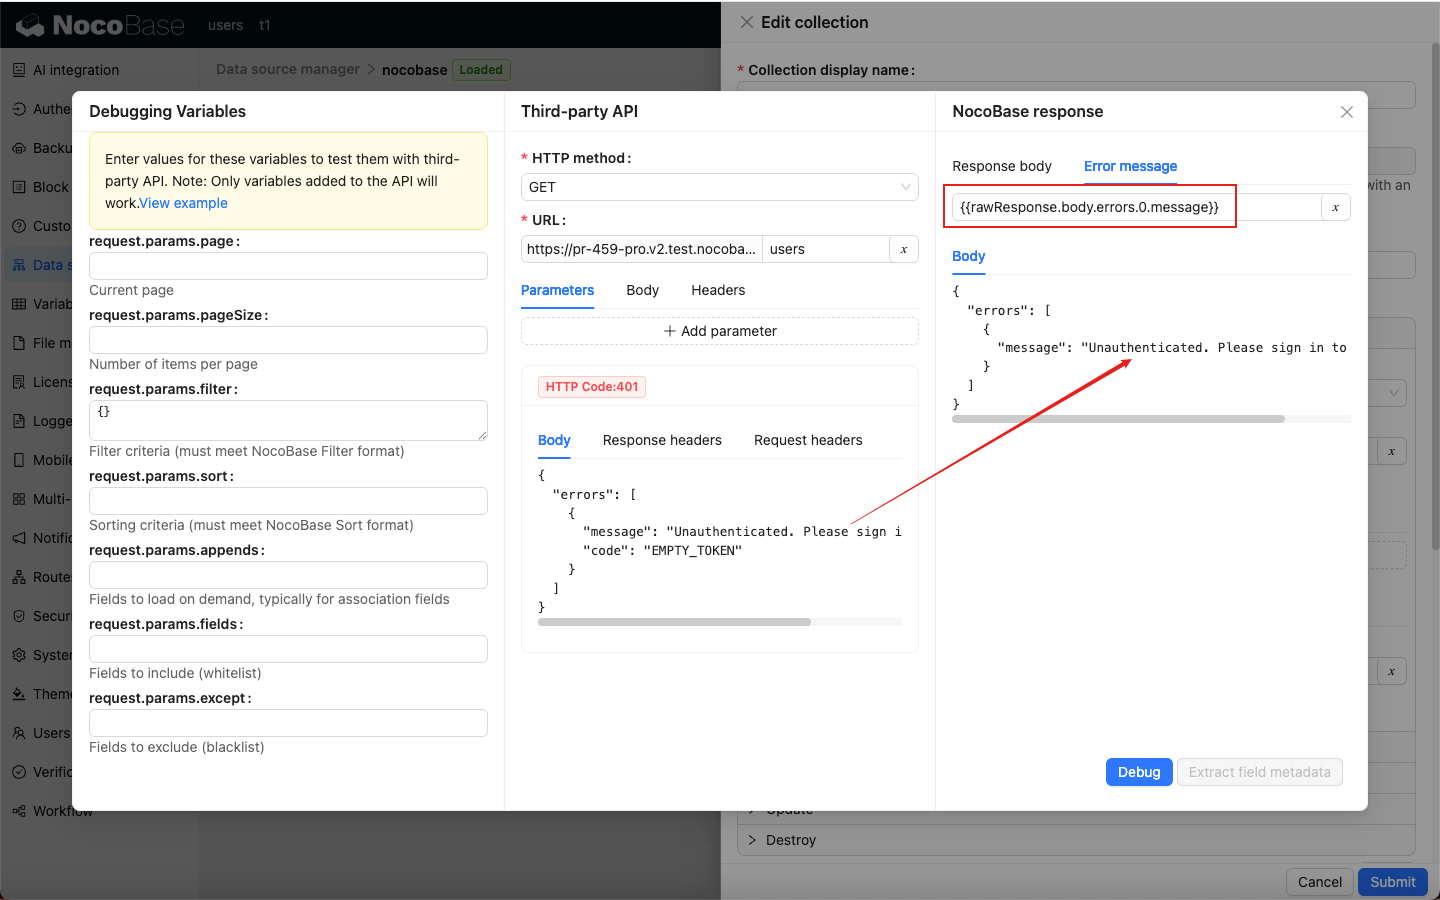Close the Edit collection drawer
Viewport: 1440px width, 900px height.
746,22
